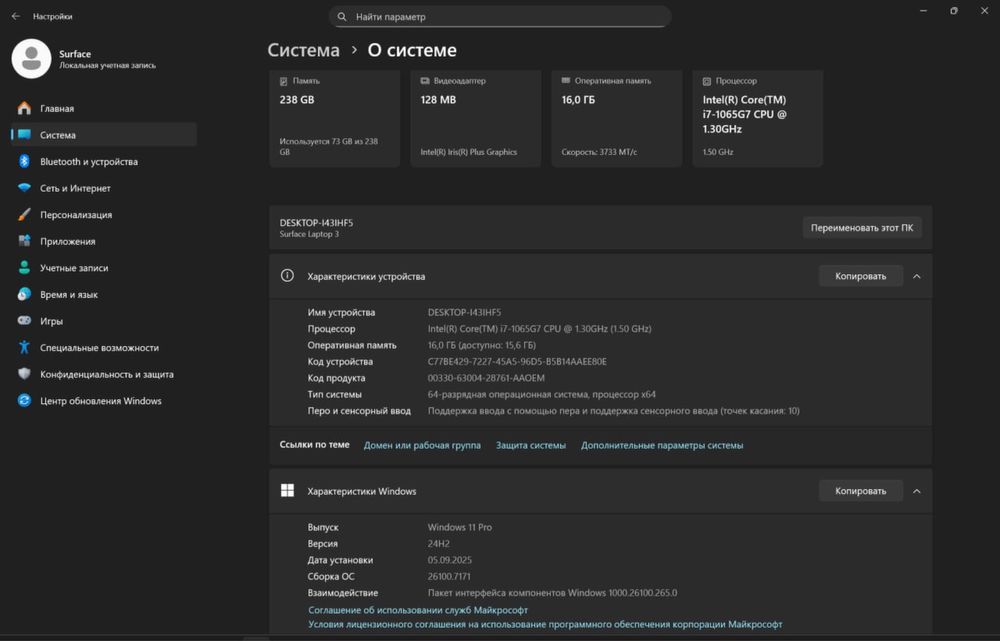Open the Приложения apps icon
The width and height of the screenshot is (1000, 641).
24,241
